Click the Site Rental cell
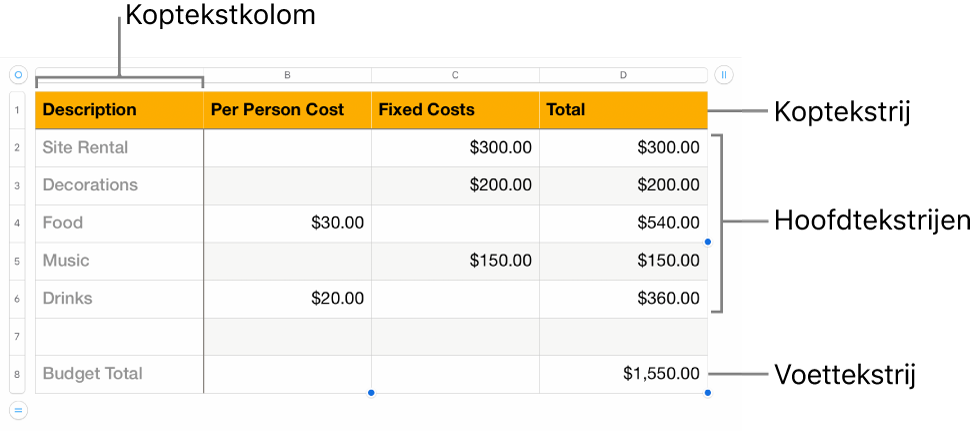Viewport: 979px width, 431px height. point(119,148)
